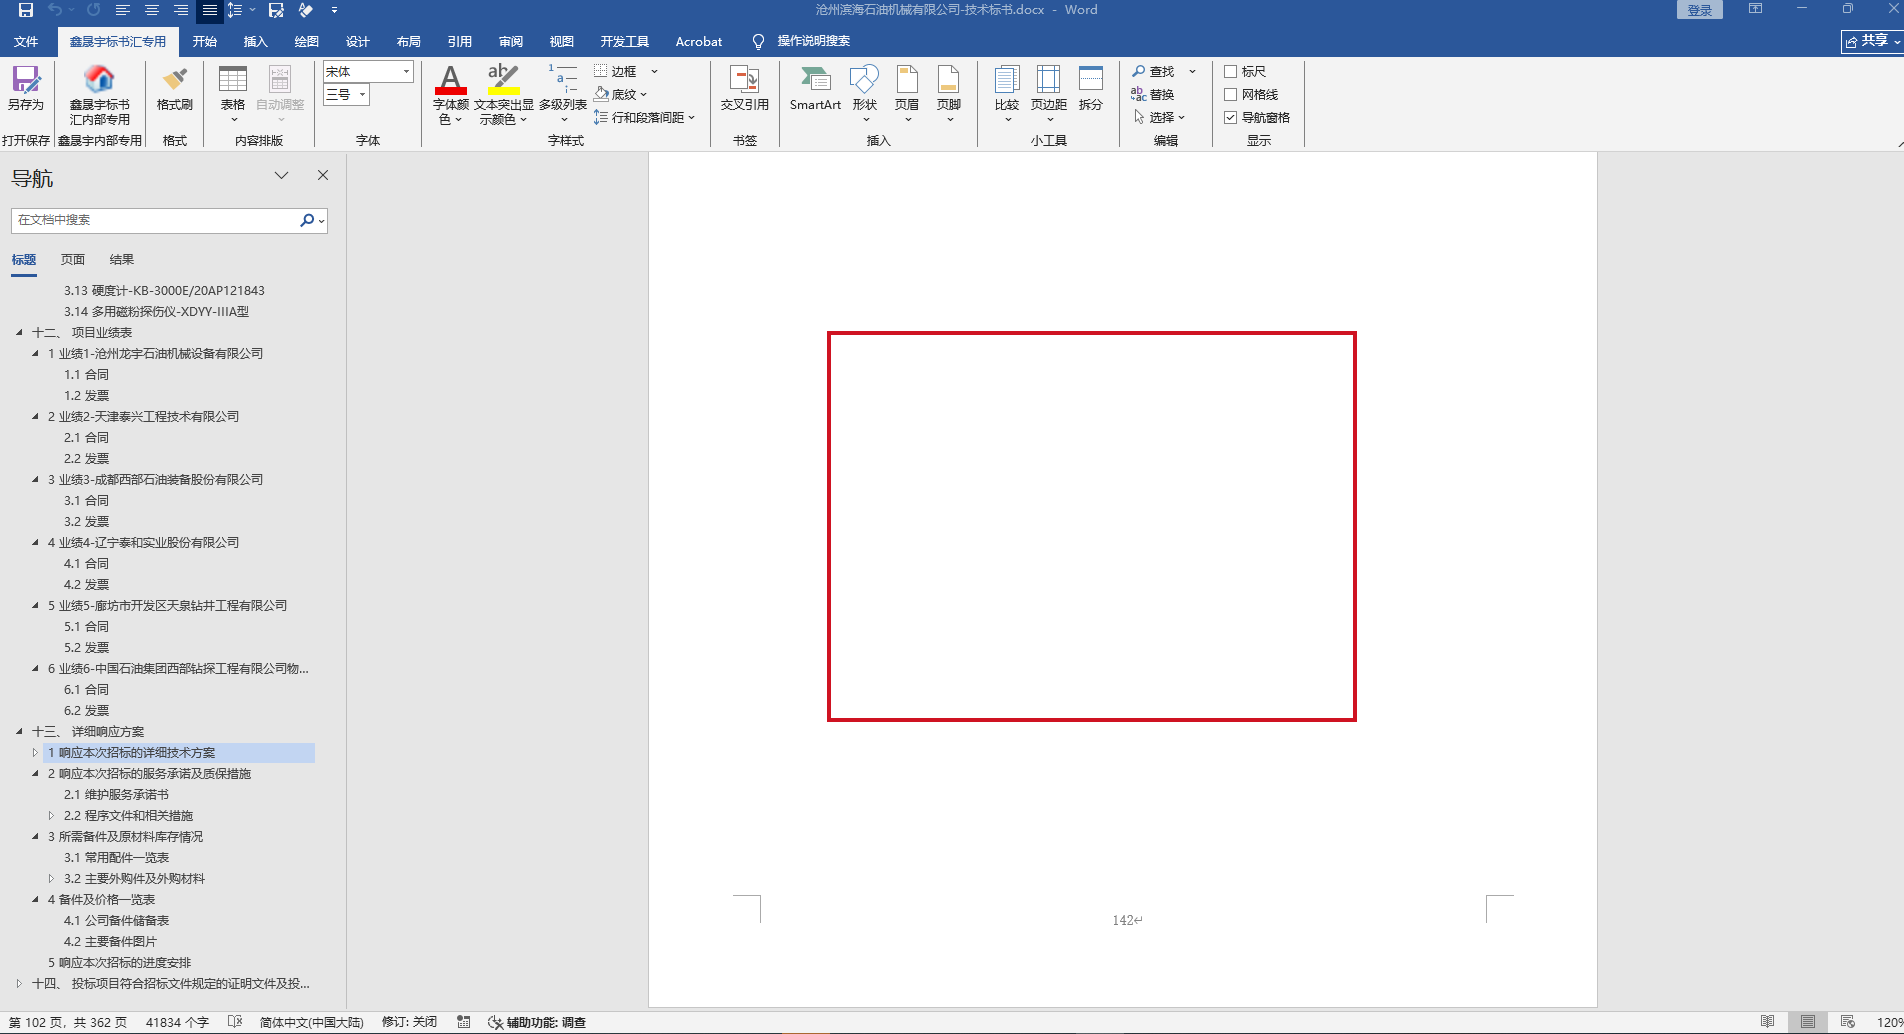The height and width of the screenshot is (1034, 1904).
Task: Click the center alignment icon in the quick access toolbar
Action: pos(152,10)
